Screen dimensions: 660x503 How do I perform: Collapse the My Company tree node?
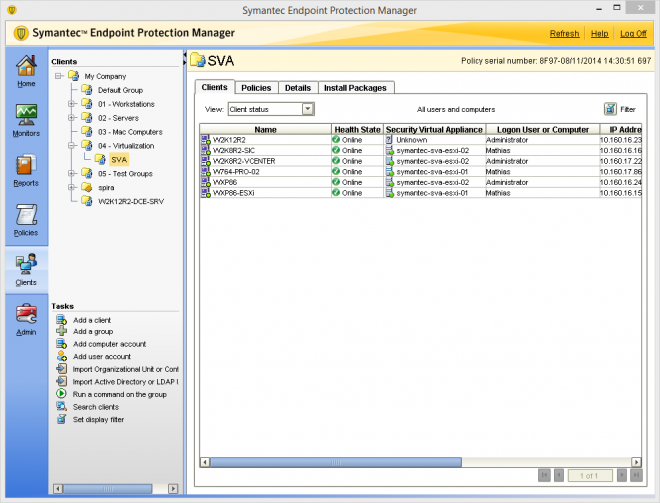(59, 76)
